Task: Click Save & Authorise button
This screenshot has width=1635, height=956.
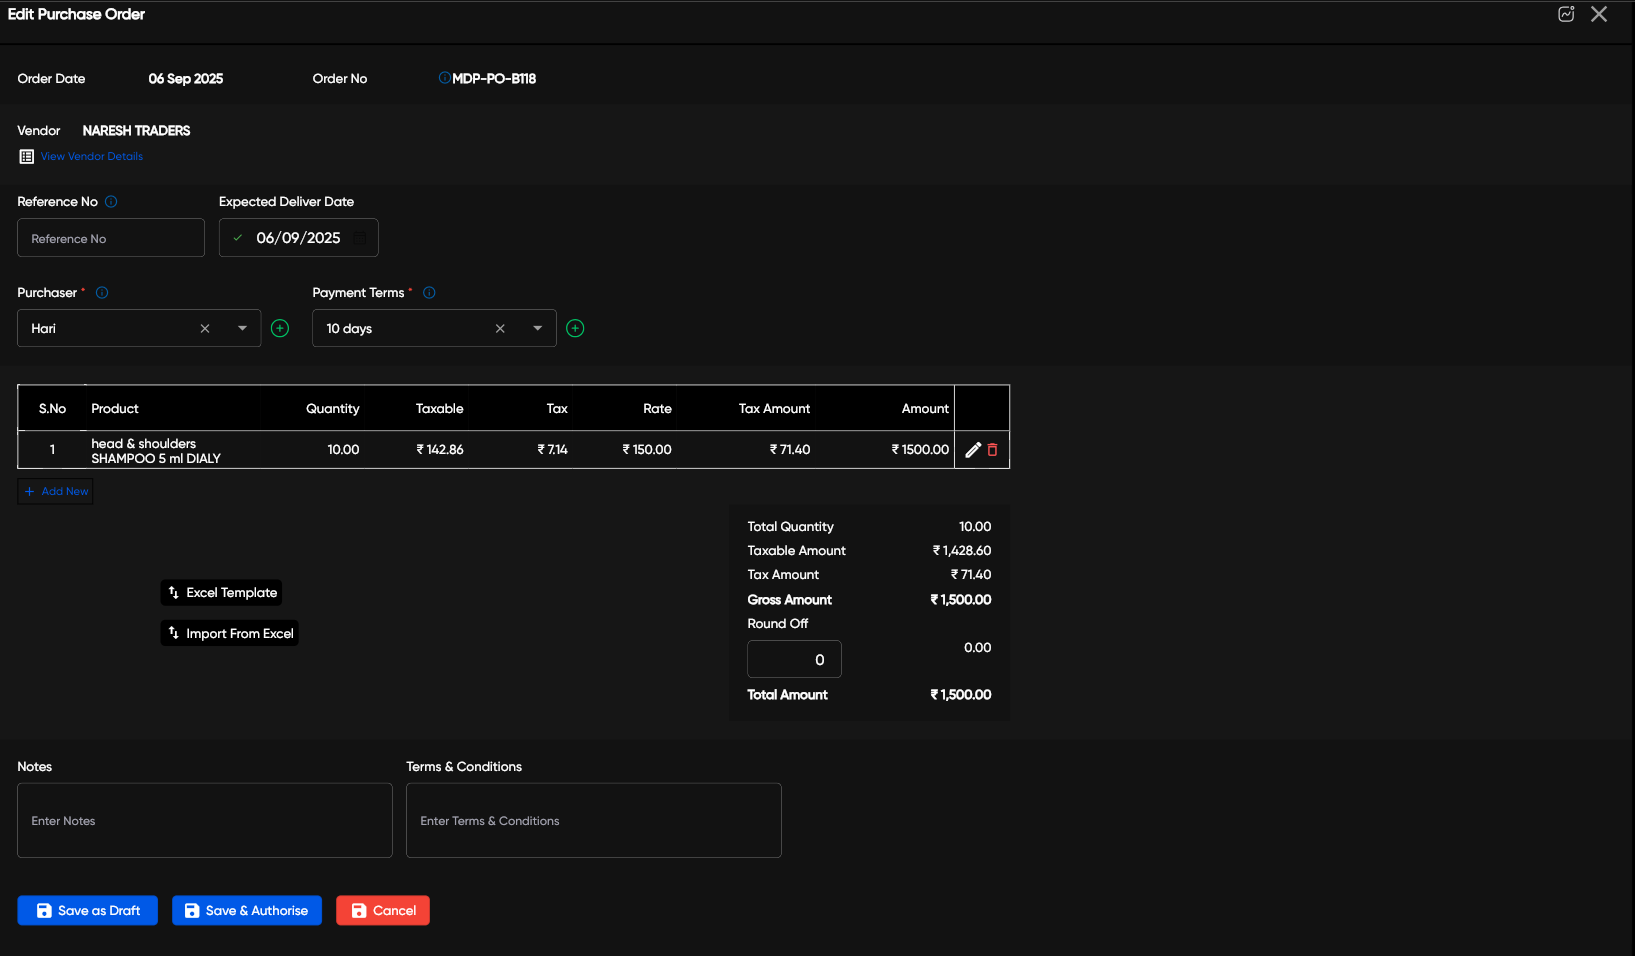Action: click(247, 911)
